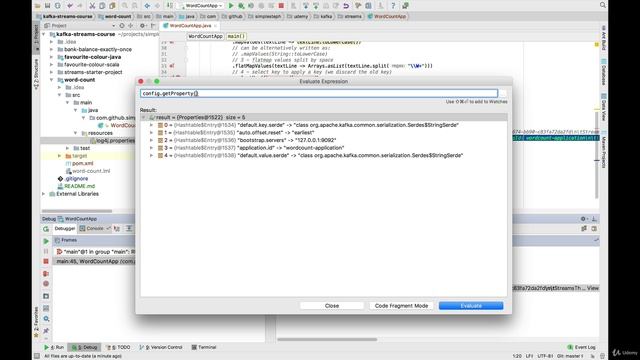640x360 pixels.
Task: Close the WordCountApp.java editor tab
Action: (215, 26)
